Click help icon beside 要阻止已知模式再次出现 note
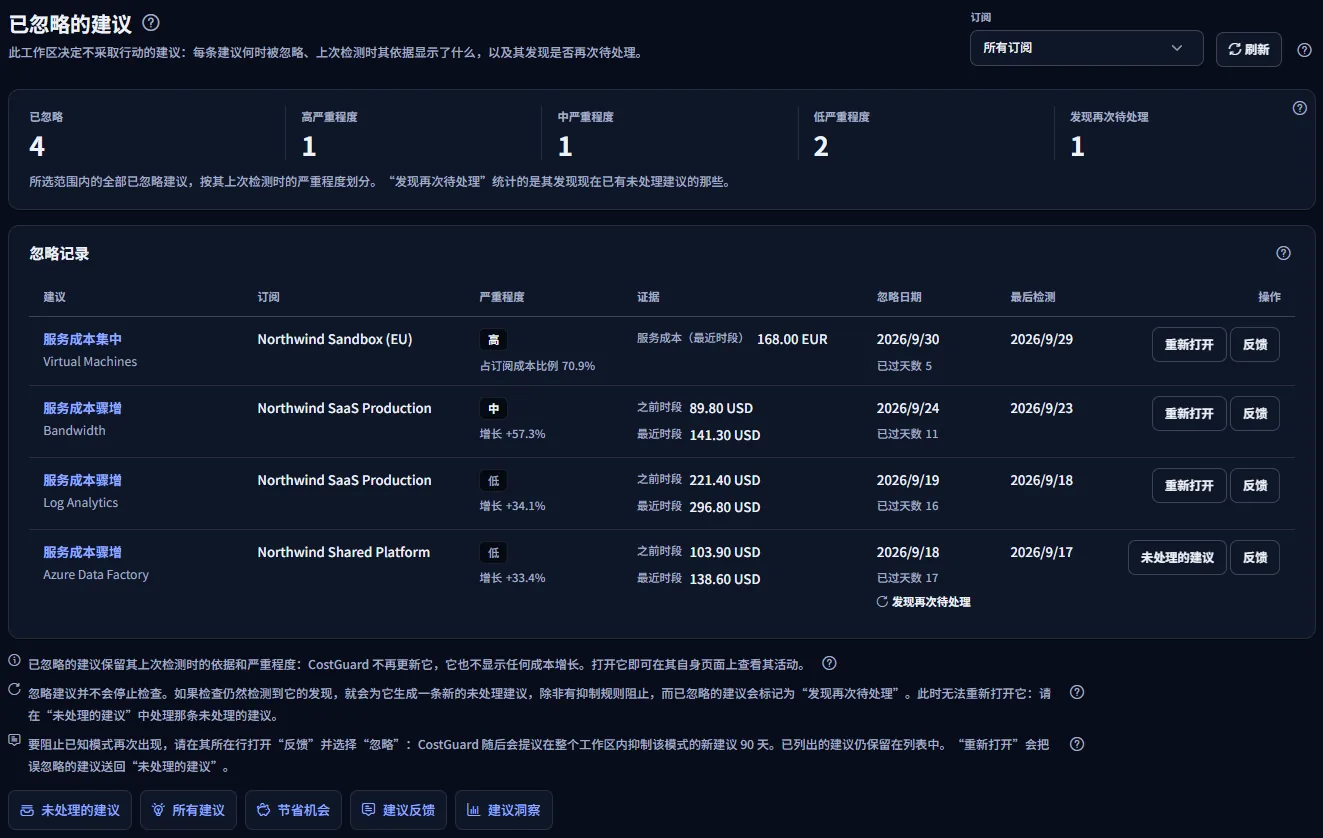The image size is (1323, 838). click(1077, 745)
